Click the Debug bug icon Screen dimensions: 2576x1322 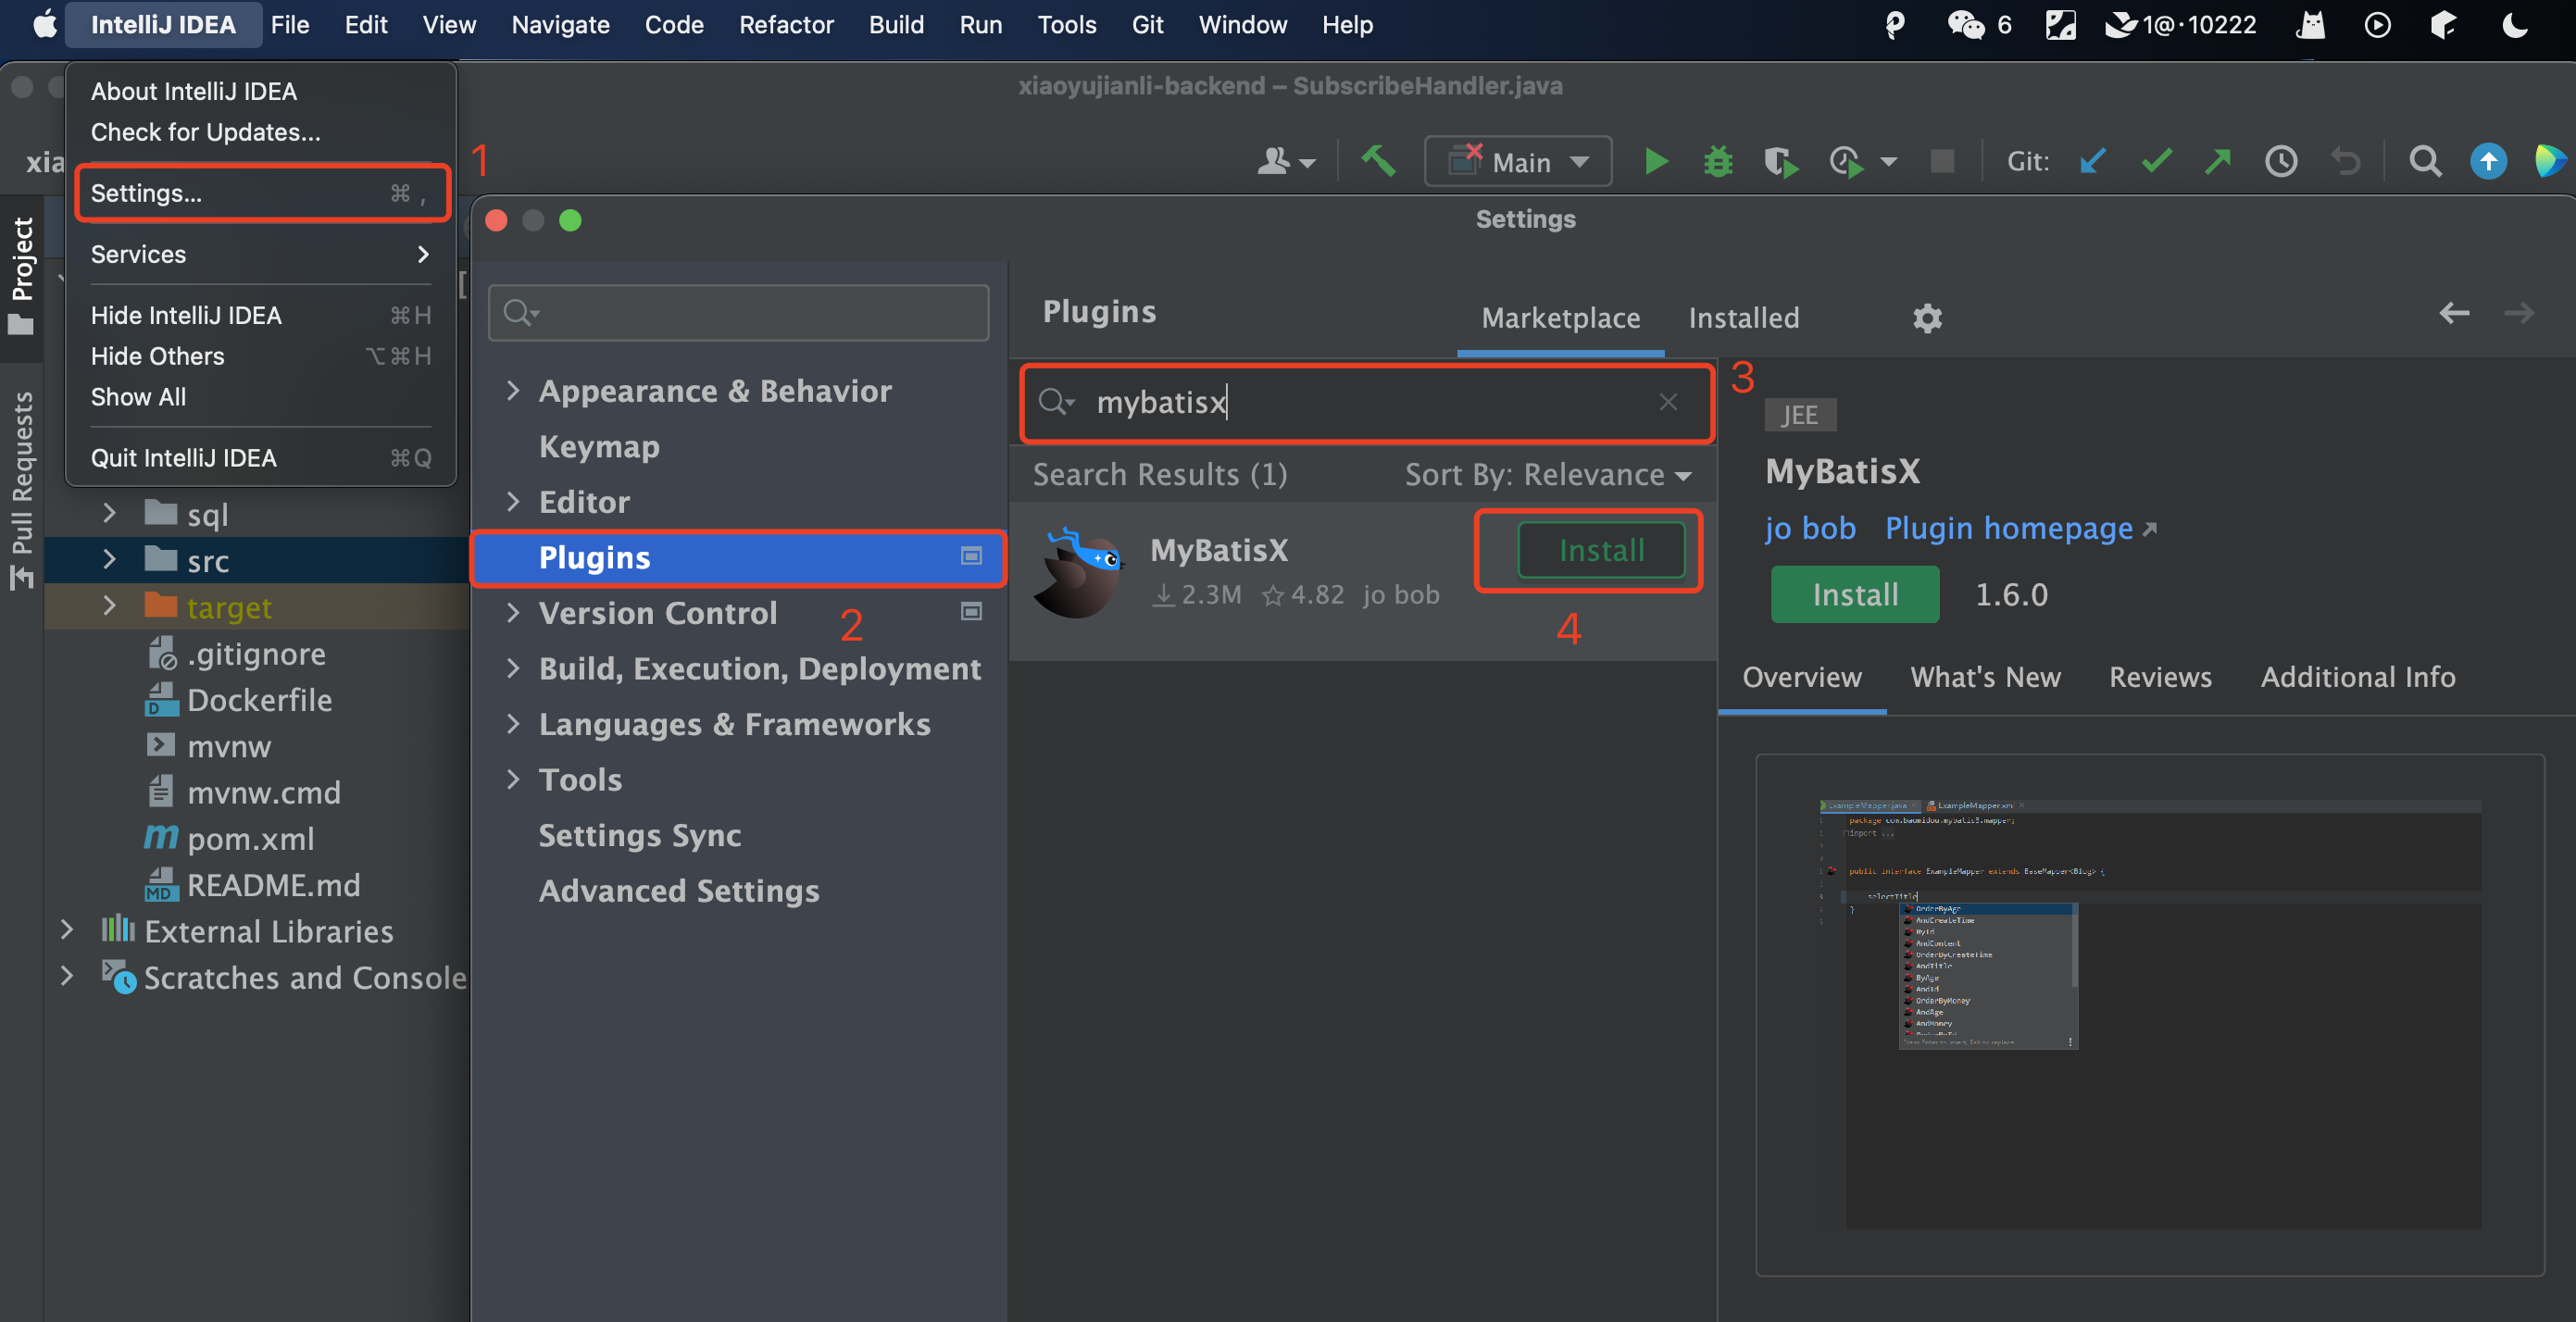tap(1718, 162)
